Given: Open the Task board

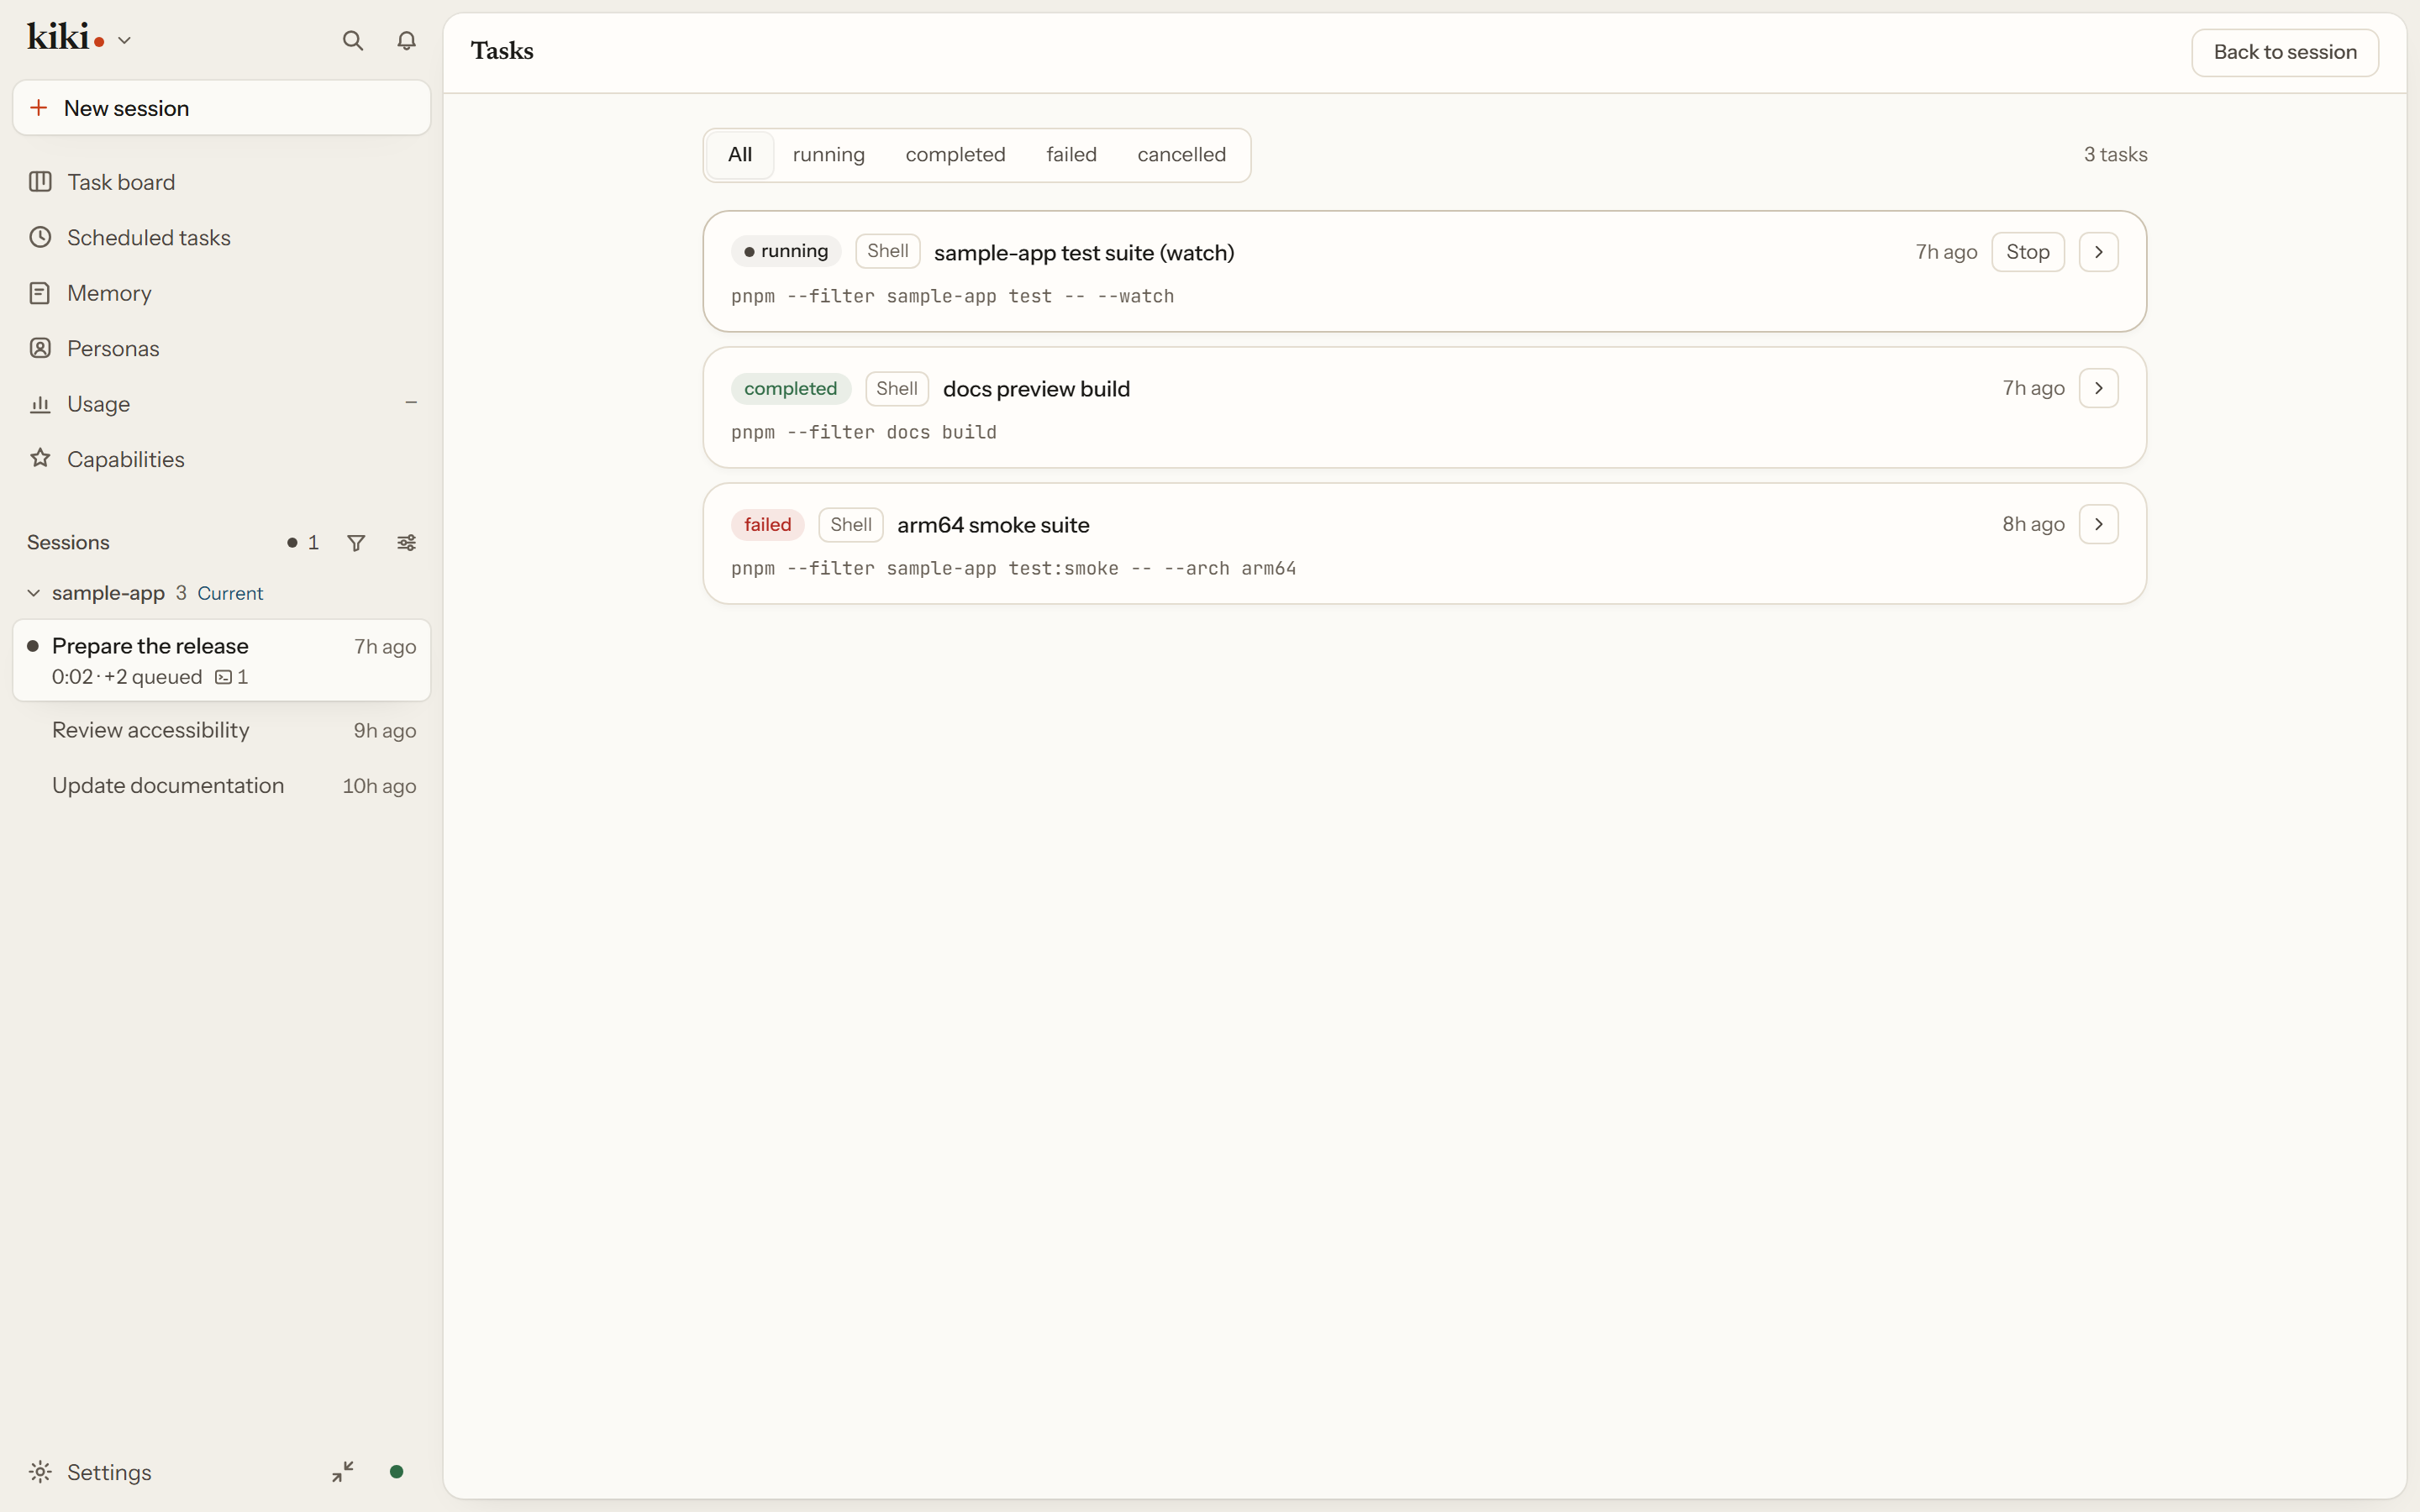Looking at the screenshot, I should point(221,182).
